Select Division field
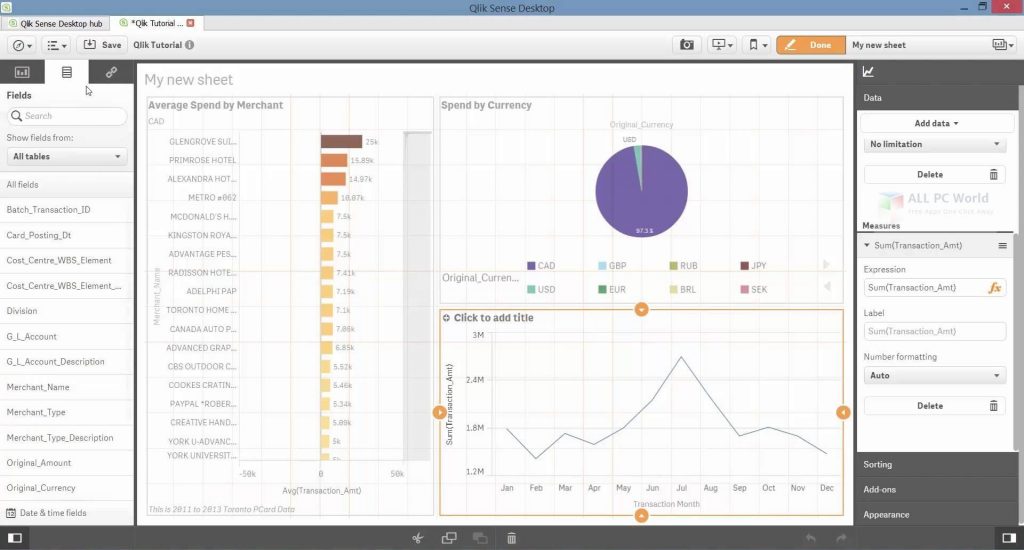 pos(67,311)
